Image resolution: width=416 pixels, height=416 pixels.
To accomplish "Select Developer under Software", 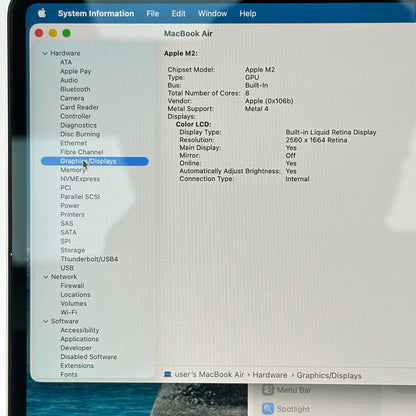I will point(76,348).
